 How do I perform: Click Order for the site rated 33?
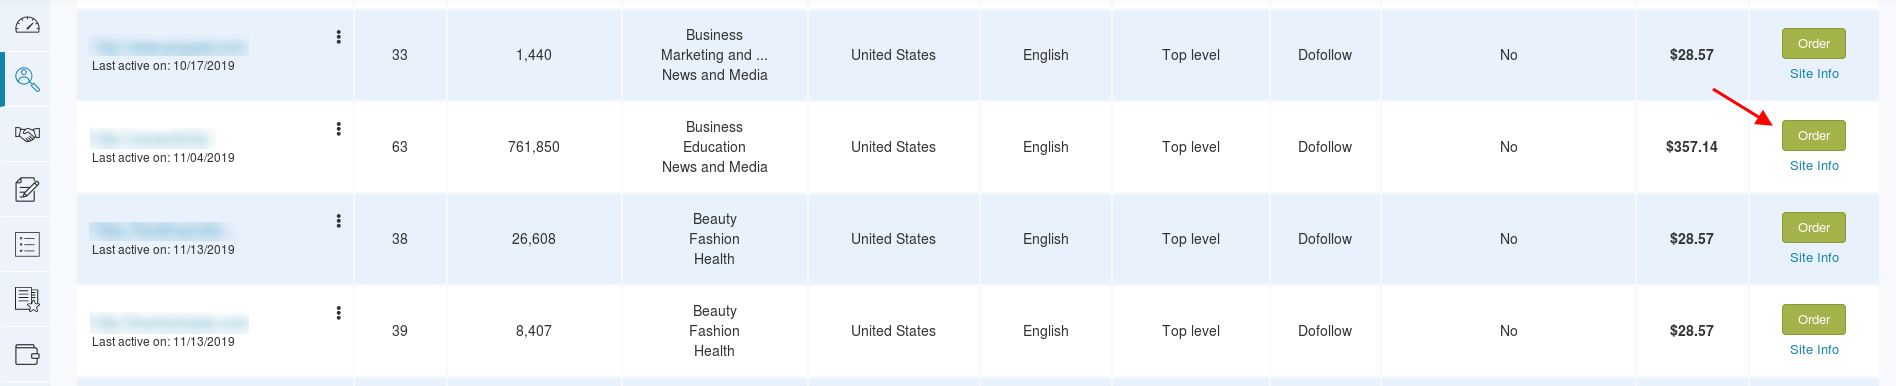1814,44
